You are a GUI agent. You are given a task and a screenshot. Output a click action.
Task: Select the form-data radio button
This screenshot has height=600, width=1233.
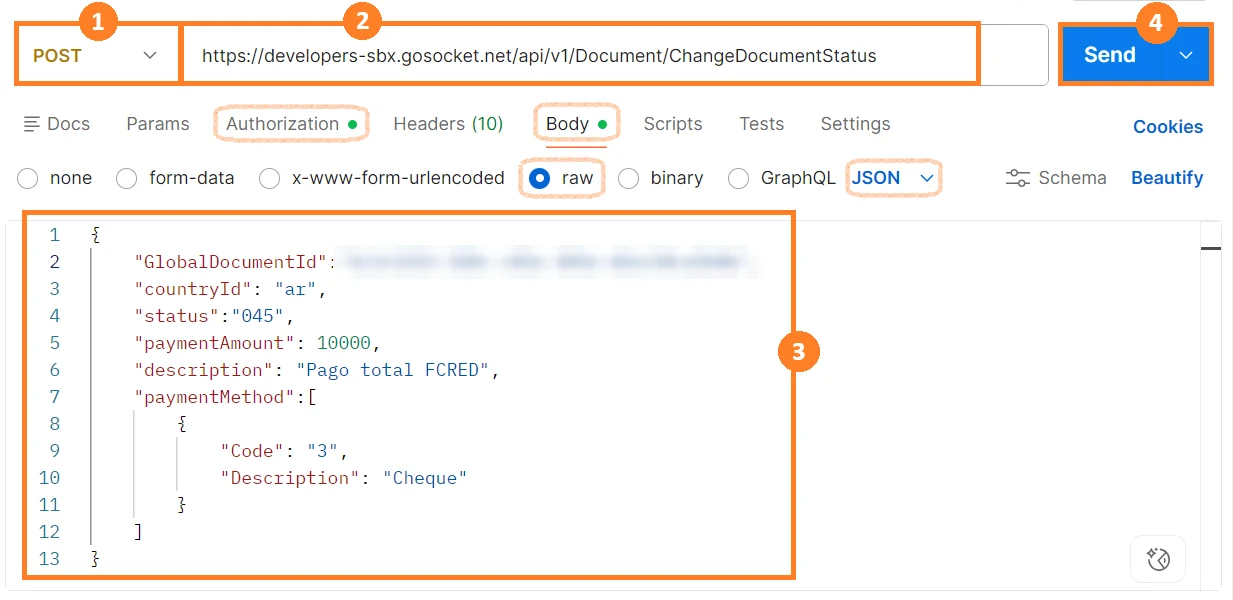point(127,179)
